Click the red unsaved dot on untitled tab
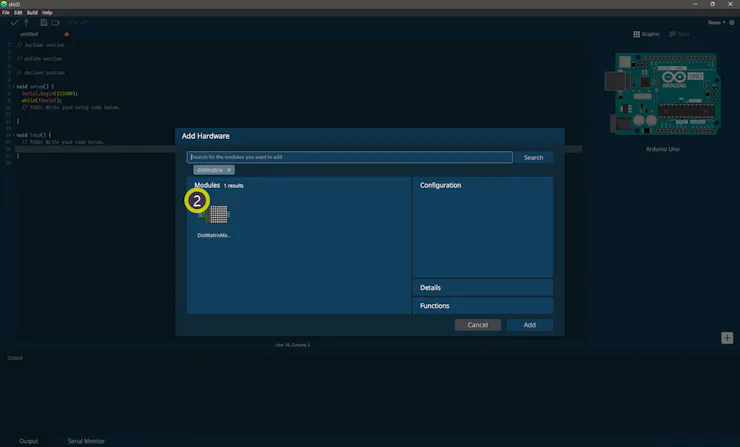This screenshot has width=740, height=447. (x=67, y=34)
